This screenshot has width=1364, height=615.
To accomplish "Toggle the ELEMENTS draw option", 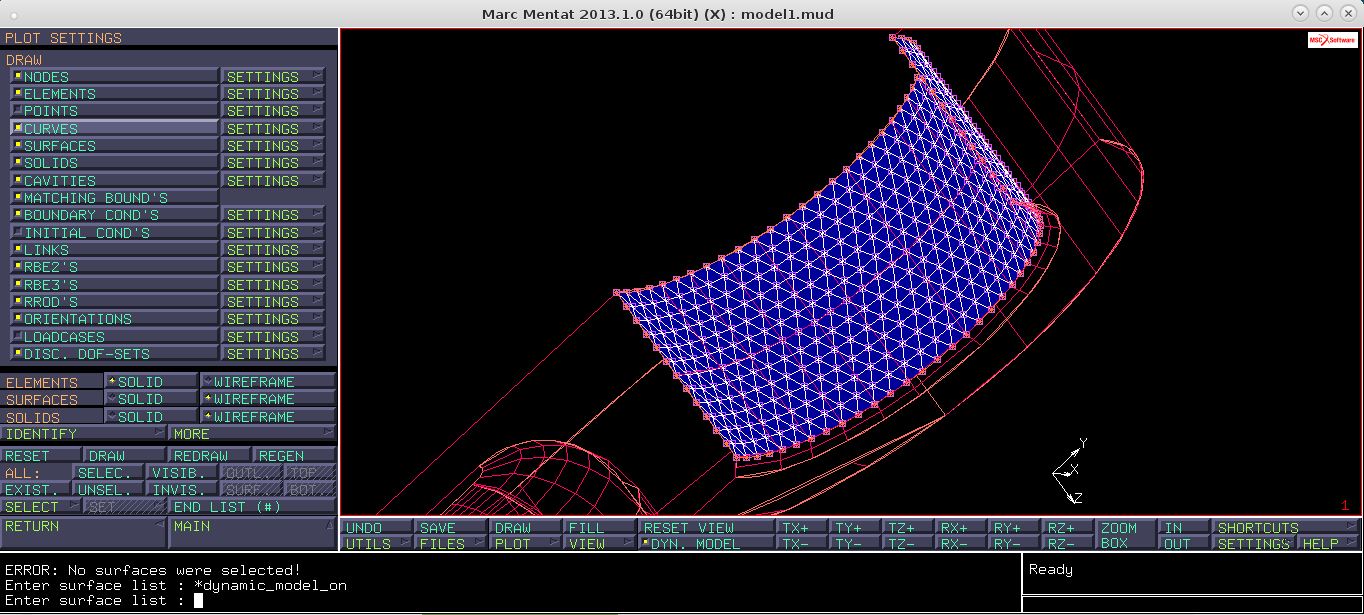I will tap(115, 94).
